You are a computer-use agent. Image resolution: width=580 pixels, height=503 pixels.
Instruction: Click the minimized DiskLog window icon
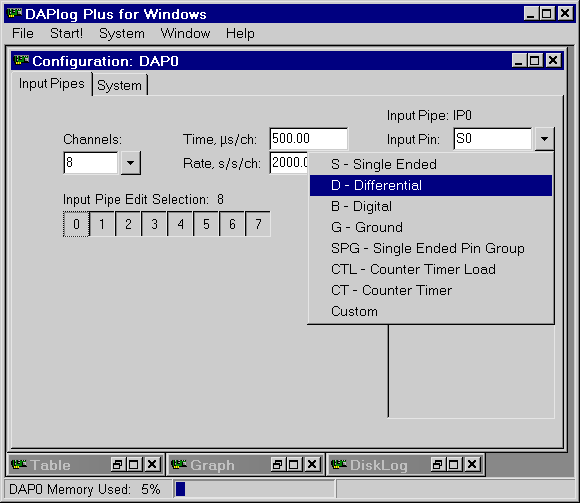339,465
